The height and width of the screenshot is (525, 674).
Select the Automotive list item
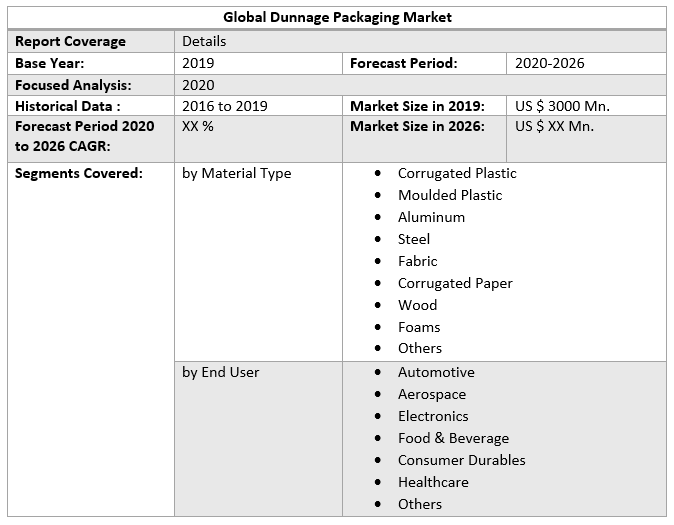click(x=436, y=372)
